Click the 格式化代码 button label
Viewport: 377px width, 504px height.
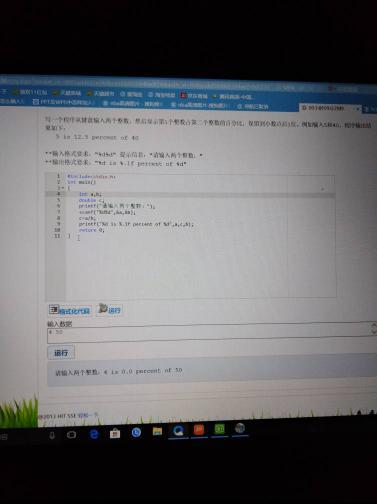click(75, 311)
